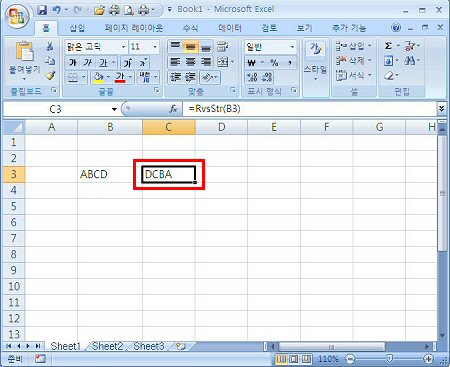Click the Office button logo
The width and height of the screenshot is (450, 367).
[x=17, y=15]
